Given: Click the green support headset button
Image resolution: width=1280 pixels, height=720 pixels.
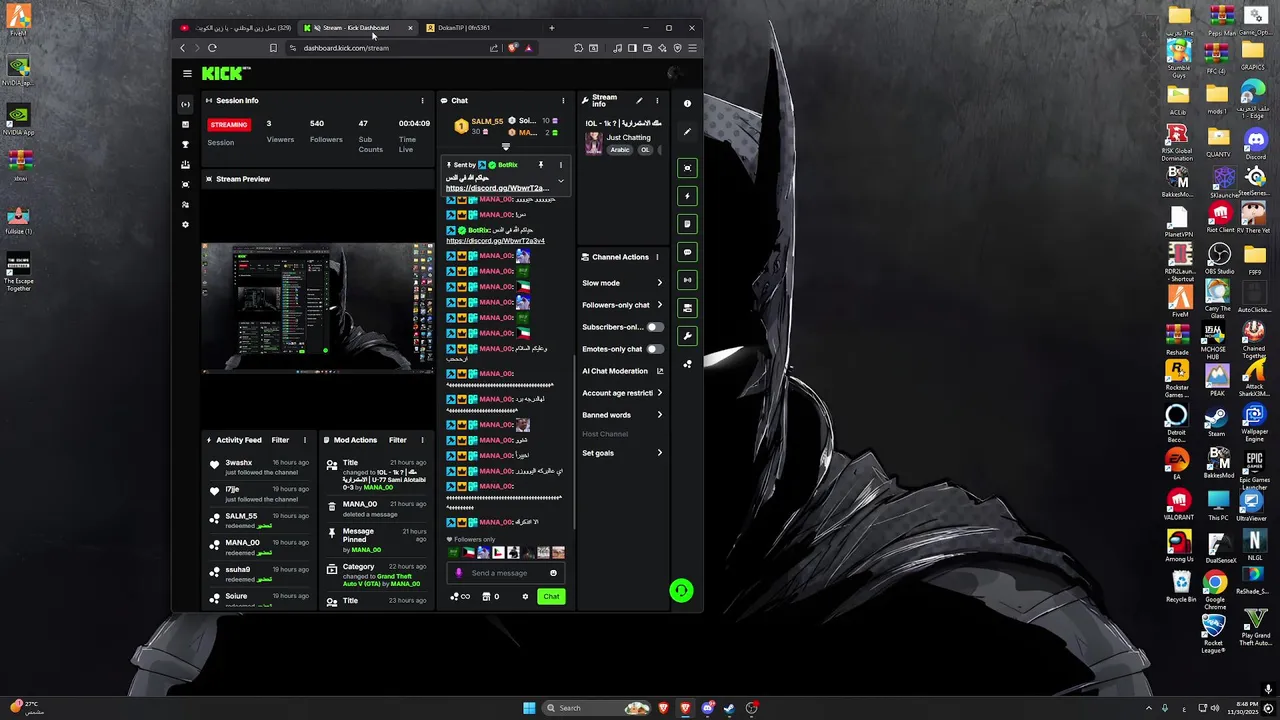Looking at the screenshot, I should tap(681, 591).
